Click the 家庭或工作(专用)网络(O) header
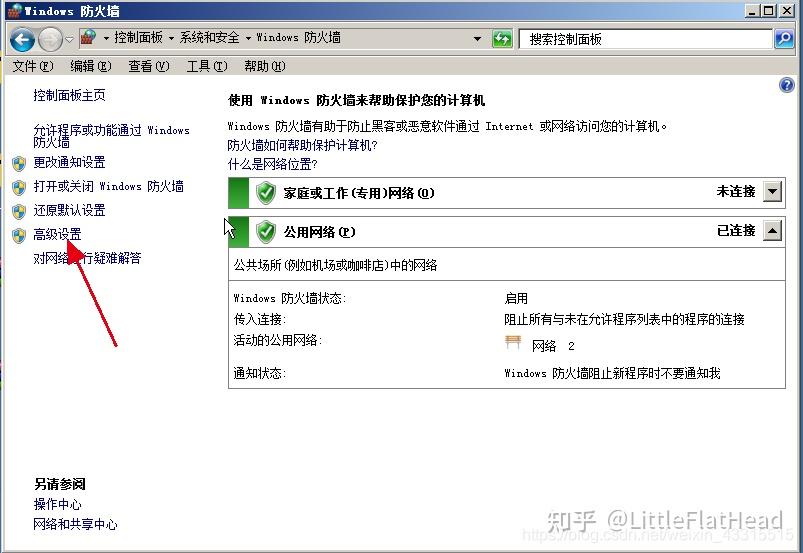The height and width of the screenshot is (553, 803). click(359, 193)
